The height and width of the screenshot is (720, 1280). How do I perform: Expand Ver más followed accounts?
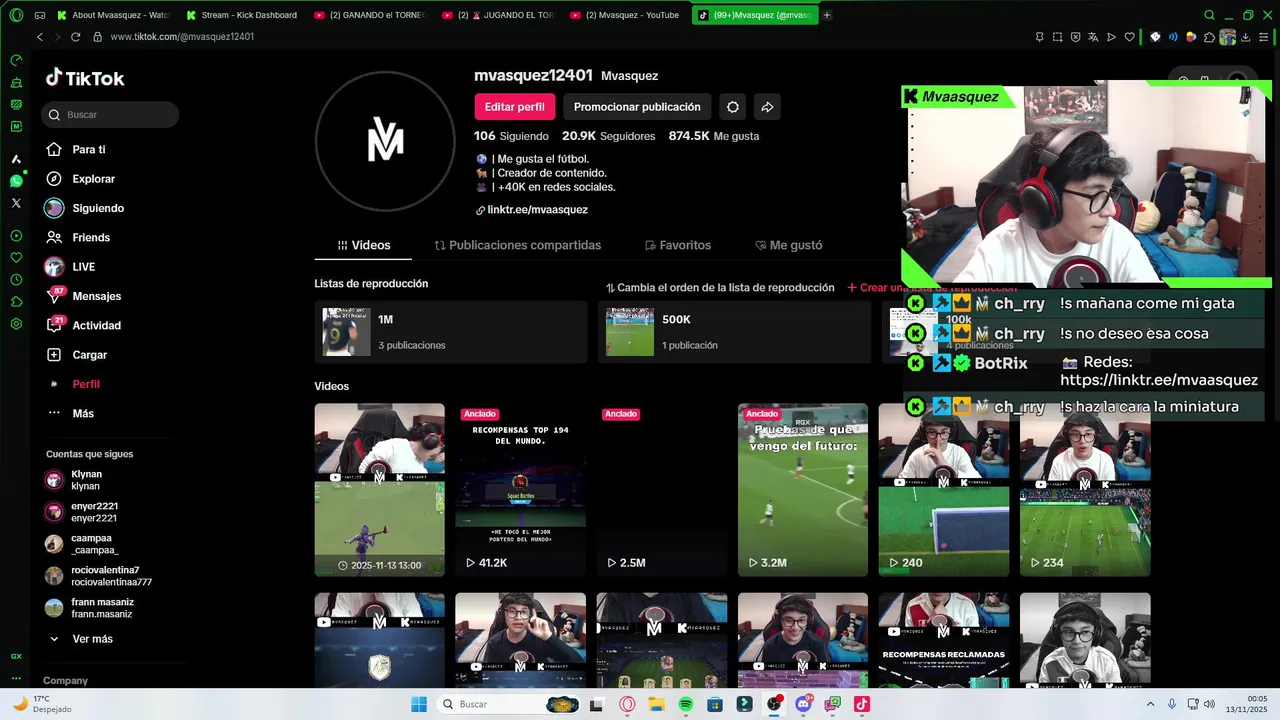(x=80, y=639)
